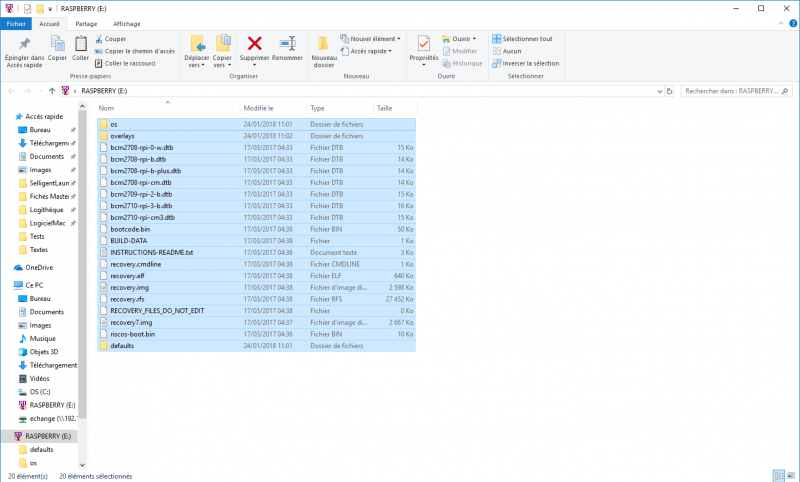Open the Accès rapide ribbon dropdown
This screenshot has height=482, width=800.
[x=366, y=51]
